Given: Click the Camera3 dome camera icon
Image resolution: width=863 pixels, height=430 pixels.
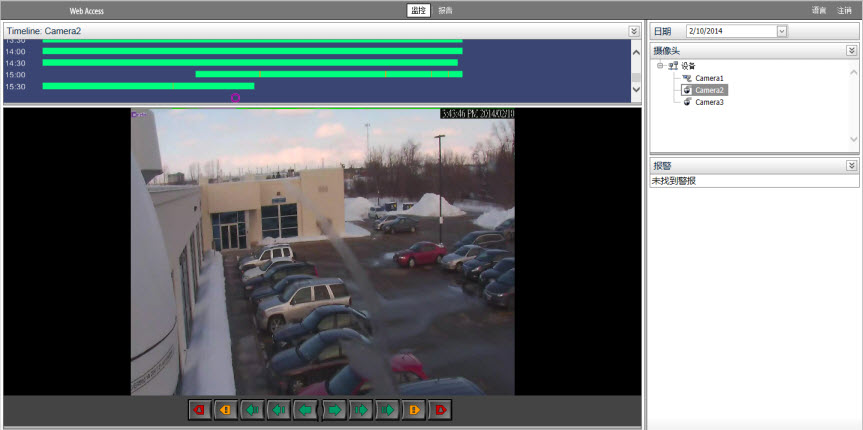Looking at the screenshot, I should (x=687, y=102).
